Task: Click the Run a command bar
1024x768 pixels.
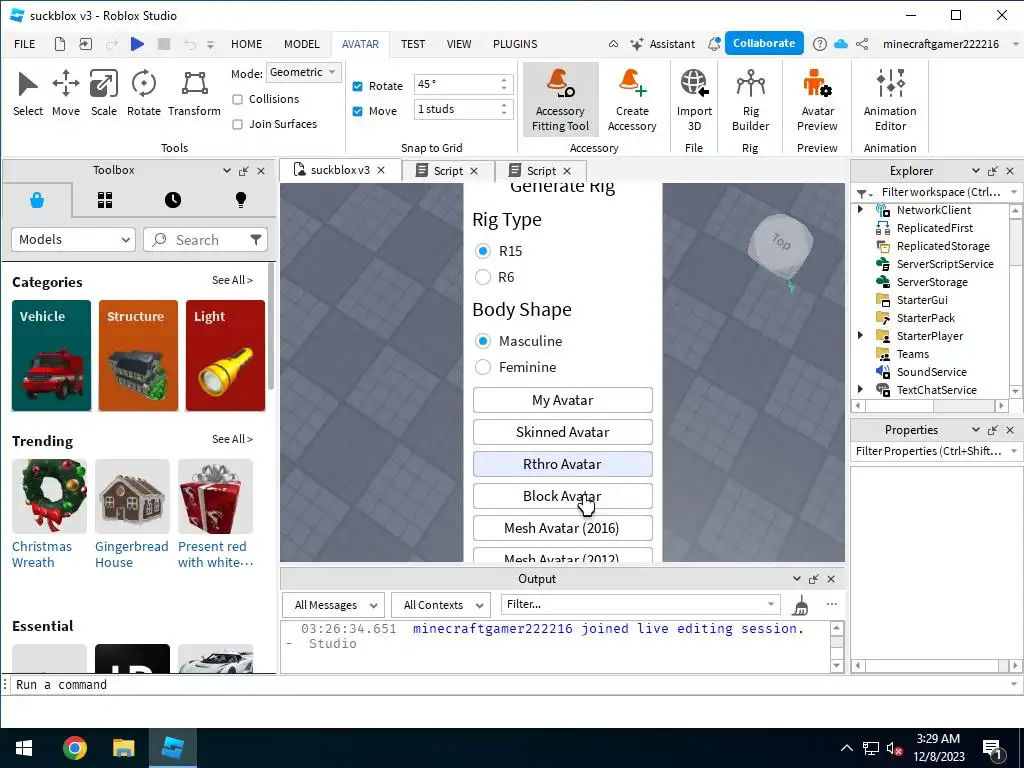Action: click(509, 684)
